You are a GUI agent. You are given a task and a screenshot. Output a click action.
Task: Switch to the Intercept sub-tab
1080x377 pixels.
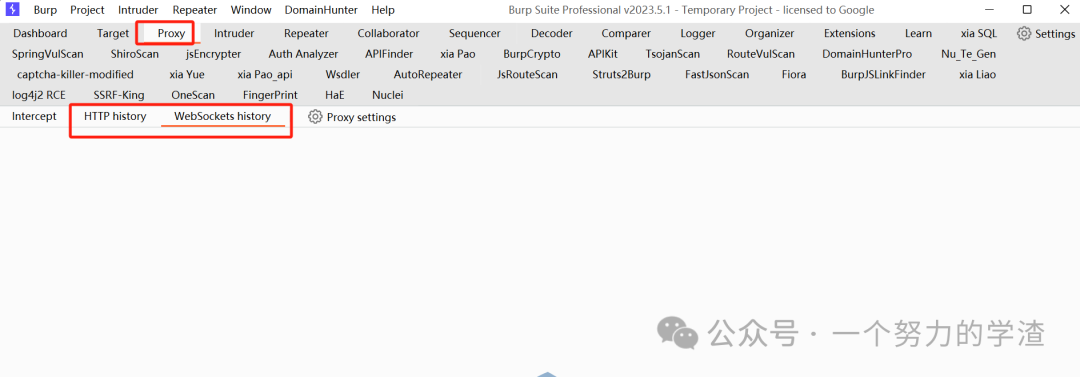coord(34,116)
